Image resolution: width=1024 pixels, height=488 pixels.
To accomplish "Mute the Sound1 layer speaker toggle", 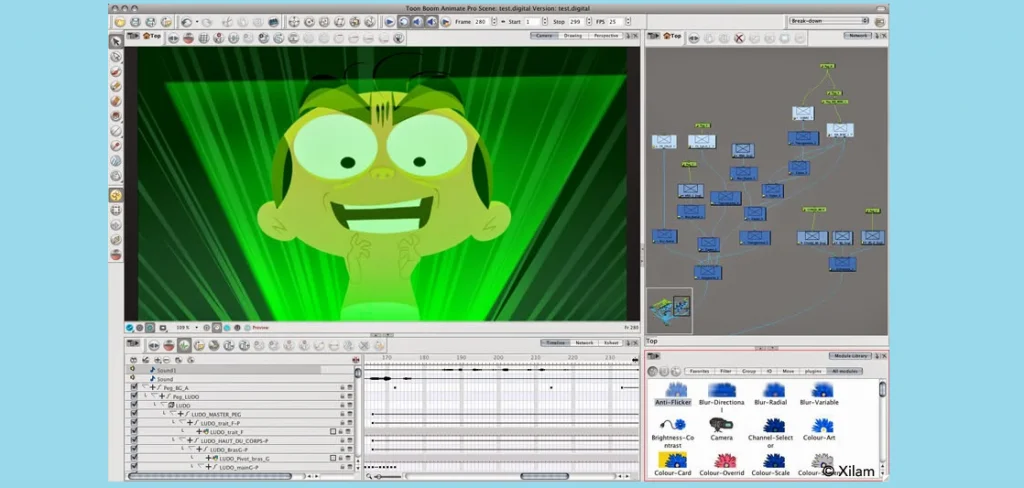I will 133,370.
